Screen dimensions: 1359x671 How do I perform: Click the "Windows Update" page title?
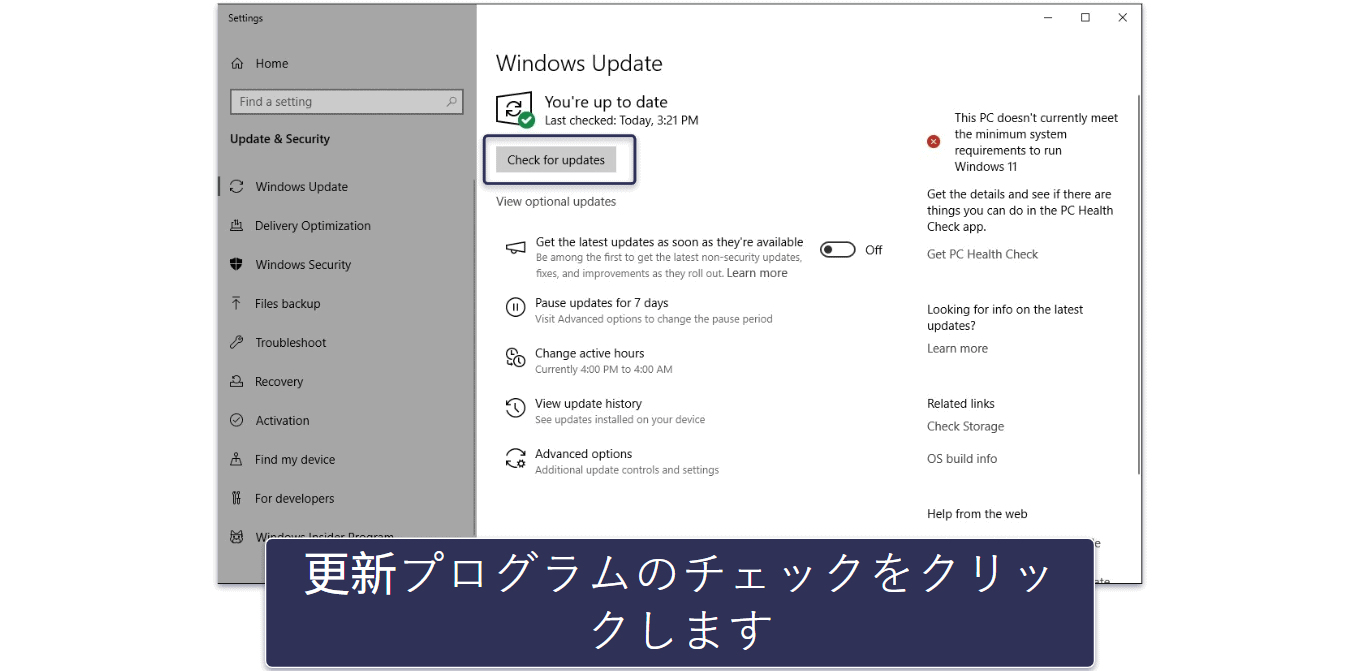click(x=579, y=63)
